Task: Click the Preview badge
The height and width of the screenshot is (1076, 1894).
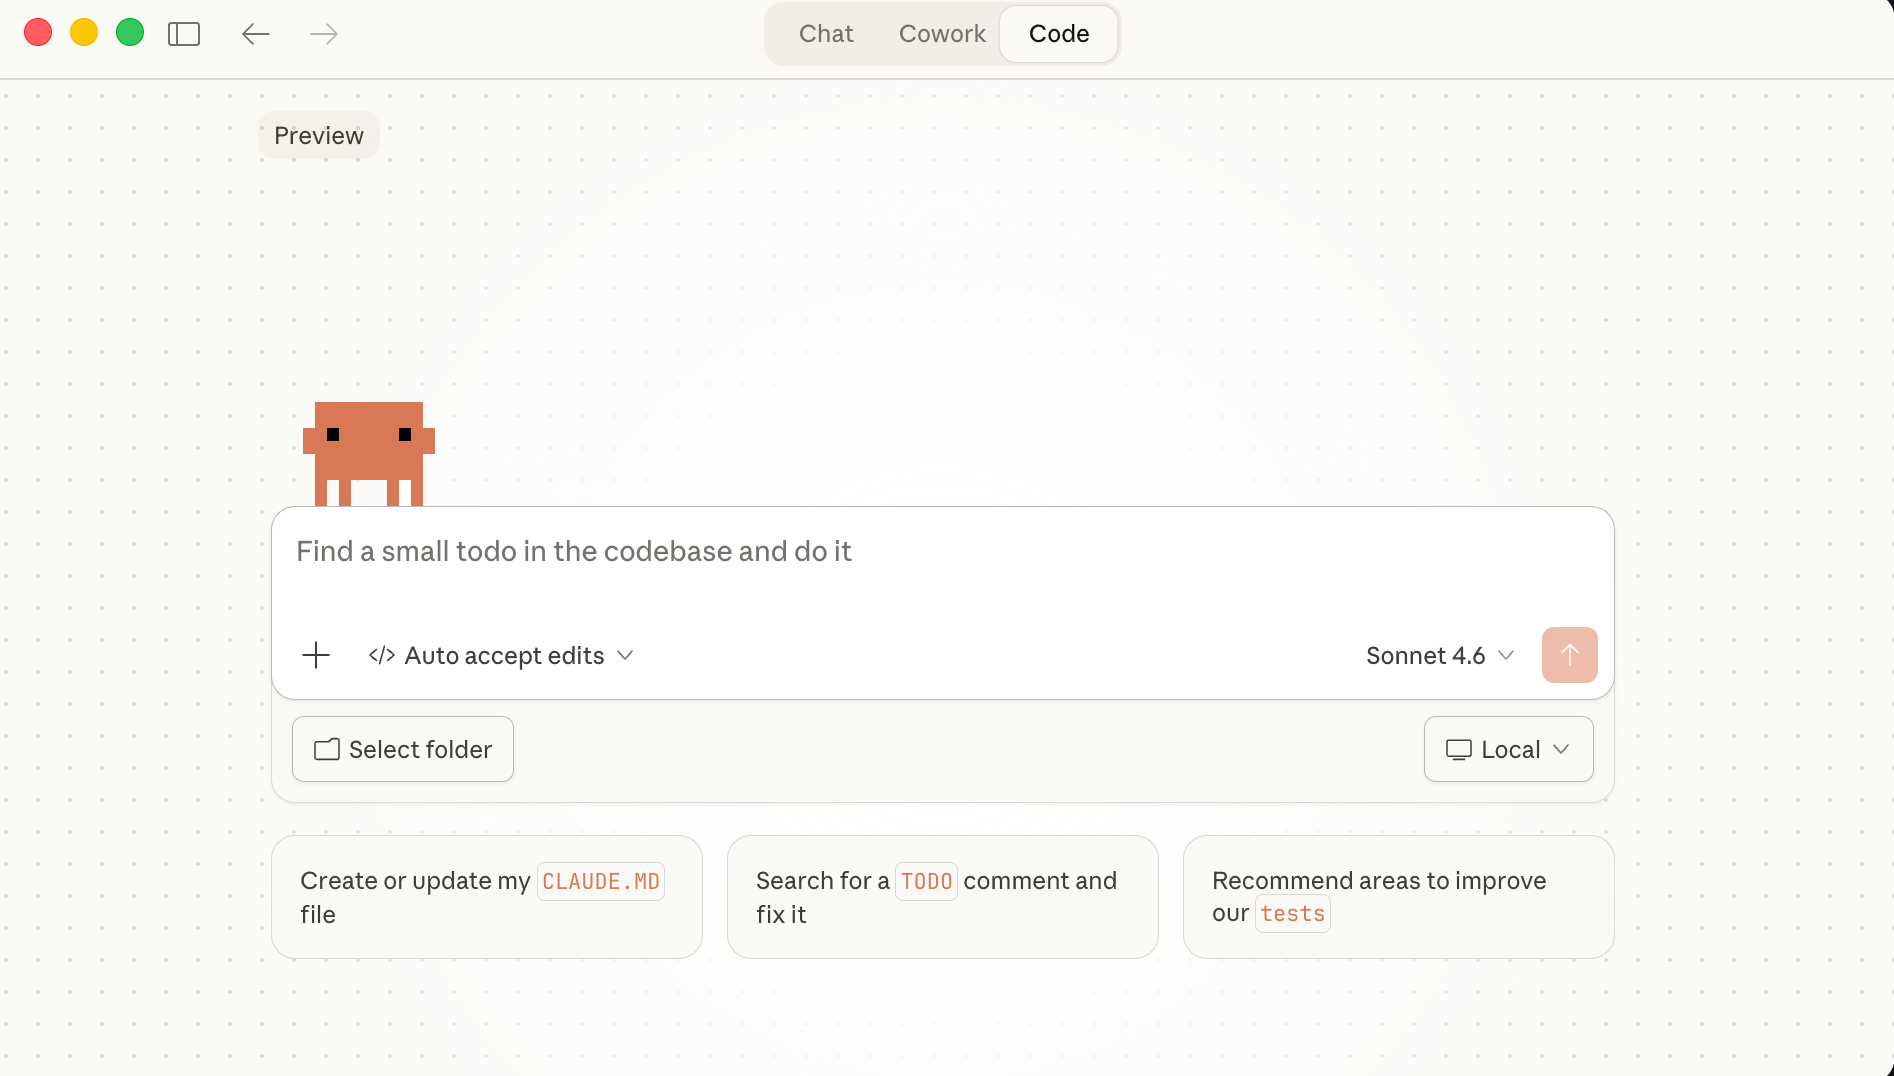Action: click(318, 135)
